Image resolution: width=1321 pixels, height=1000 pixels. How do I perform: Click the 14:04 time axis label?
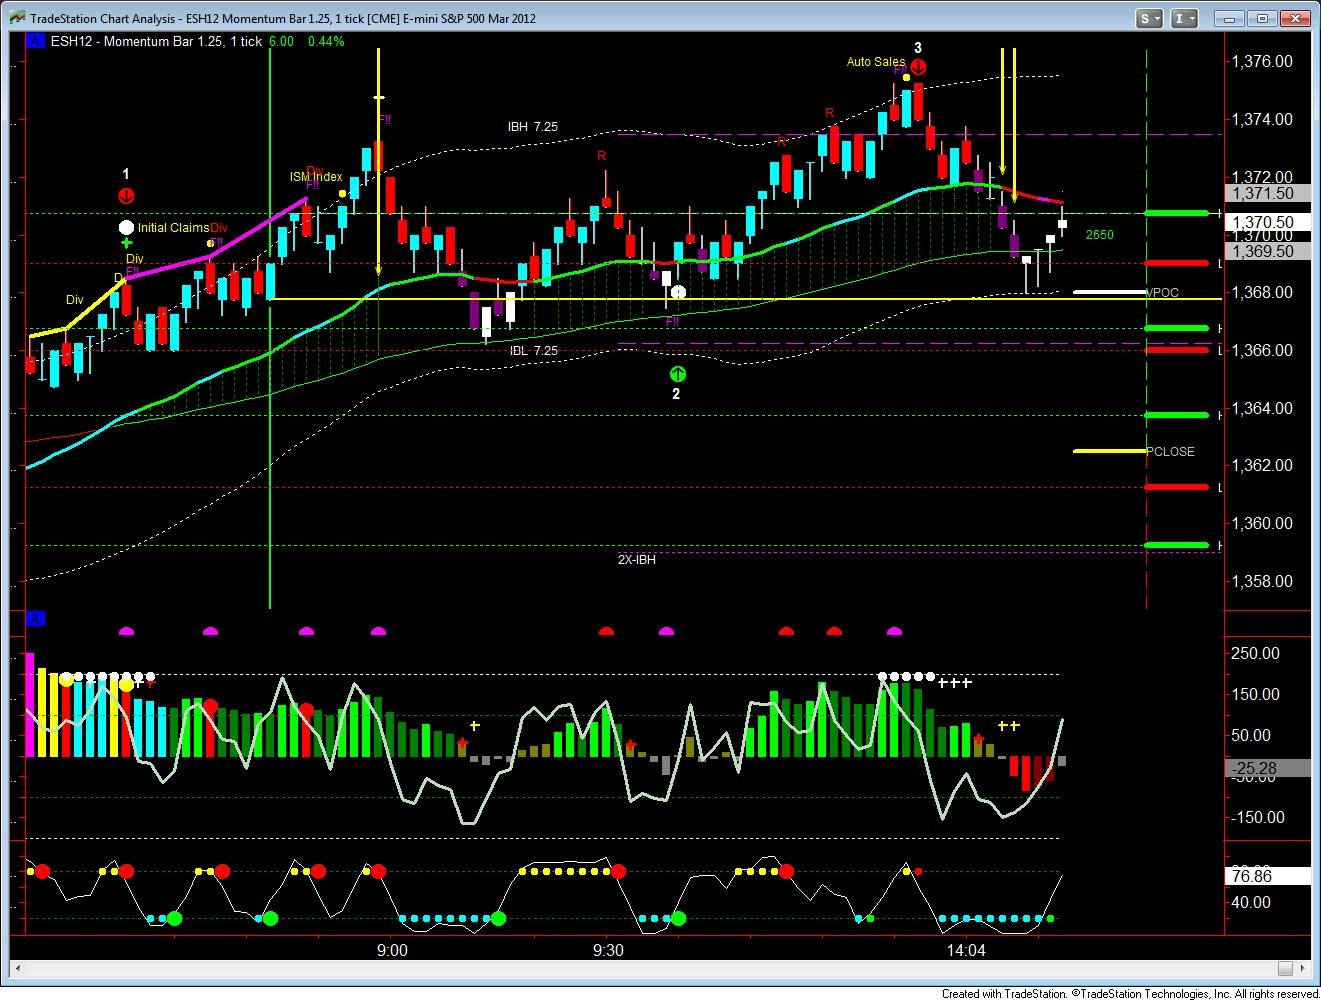pyautogui.click(x=965, y=950)
